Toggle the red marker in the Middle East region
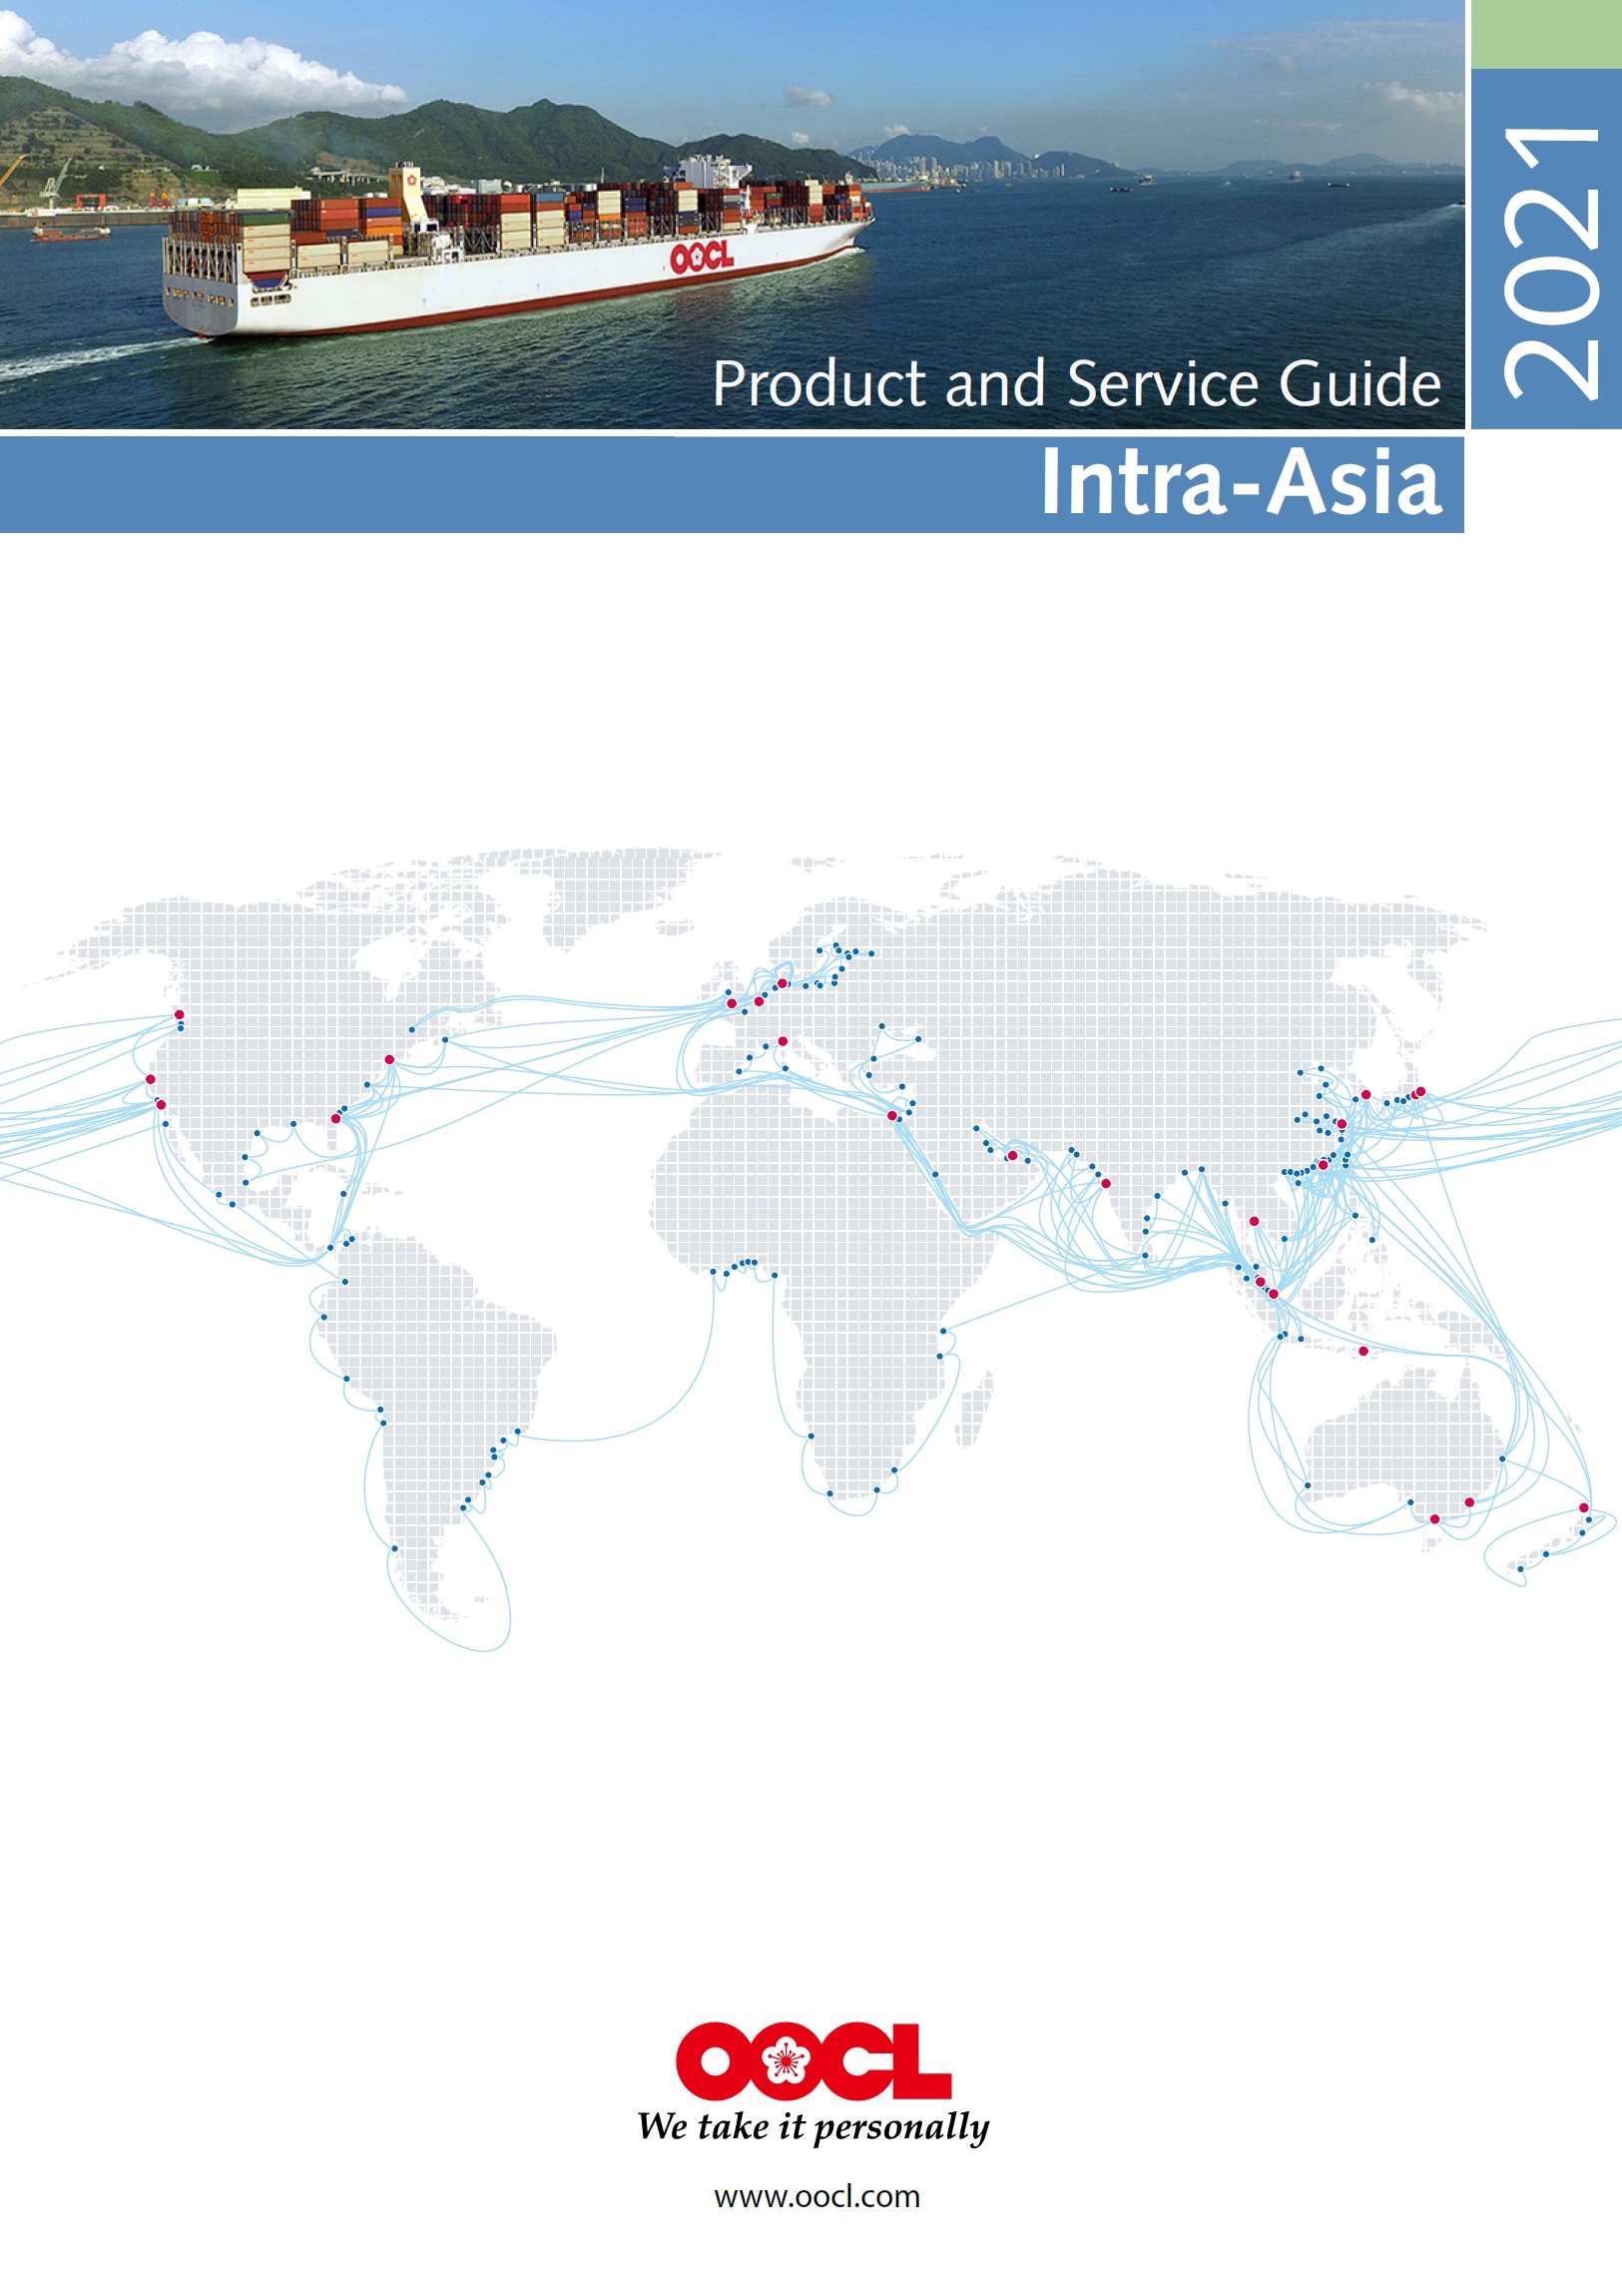This screenshot has width=1622, height=2296. [1012, 1156]
